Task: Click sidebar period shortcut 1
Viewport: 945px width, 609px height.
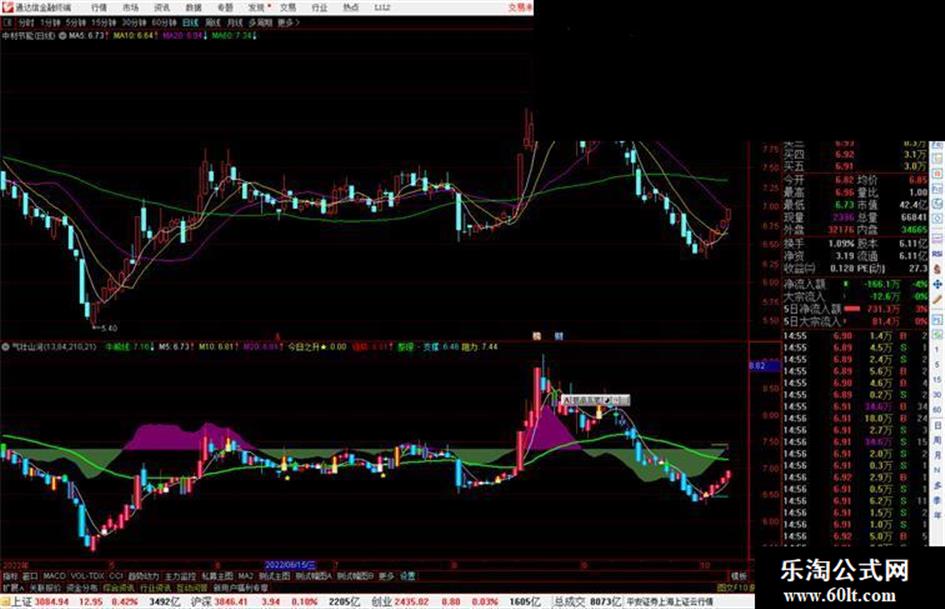Action: tap(937, 350)
